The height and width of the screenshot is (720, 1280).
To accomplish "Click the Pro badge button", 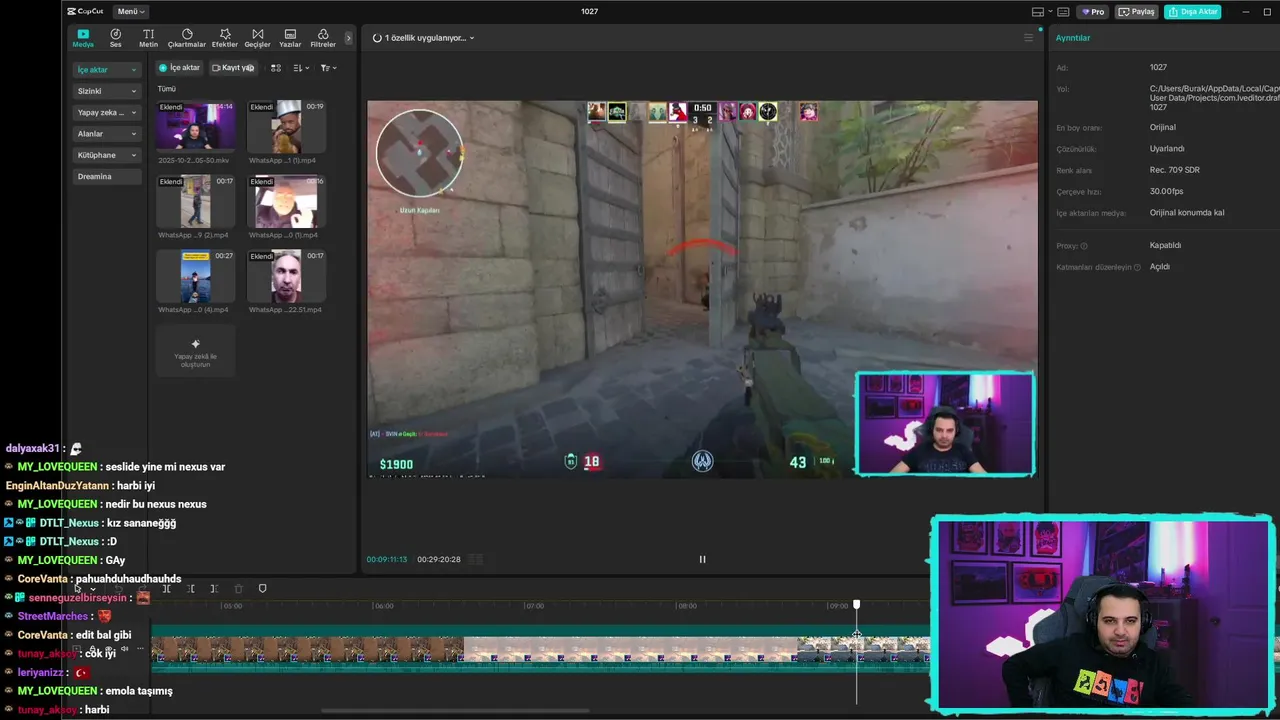I will click(1092, 12).
